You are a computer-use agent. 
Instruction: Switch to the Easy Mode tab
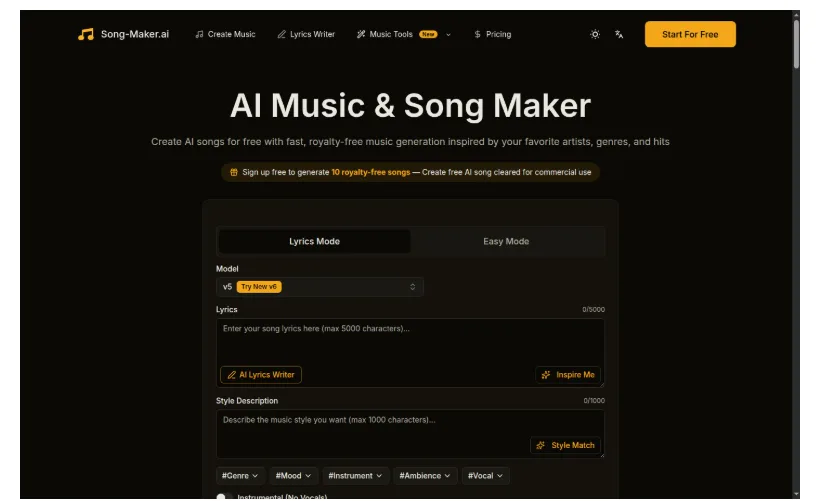[x=506, y=241]
